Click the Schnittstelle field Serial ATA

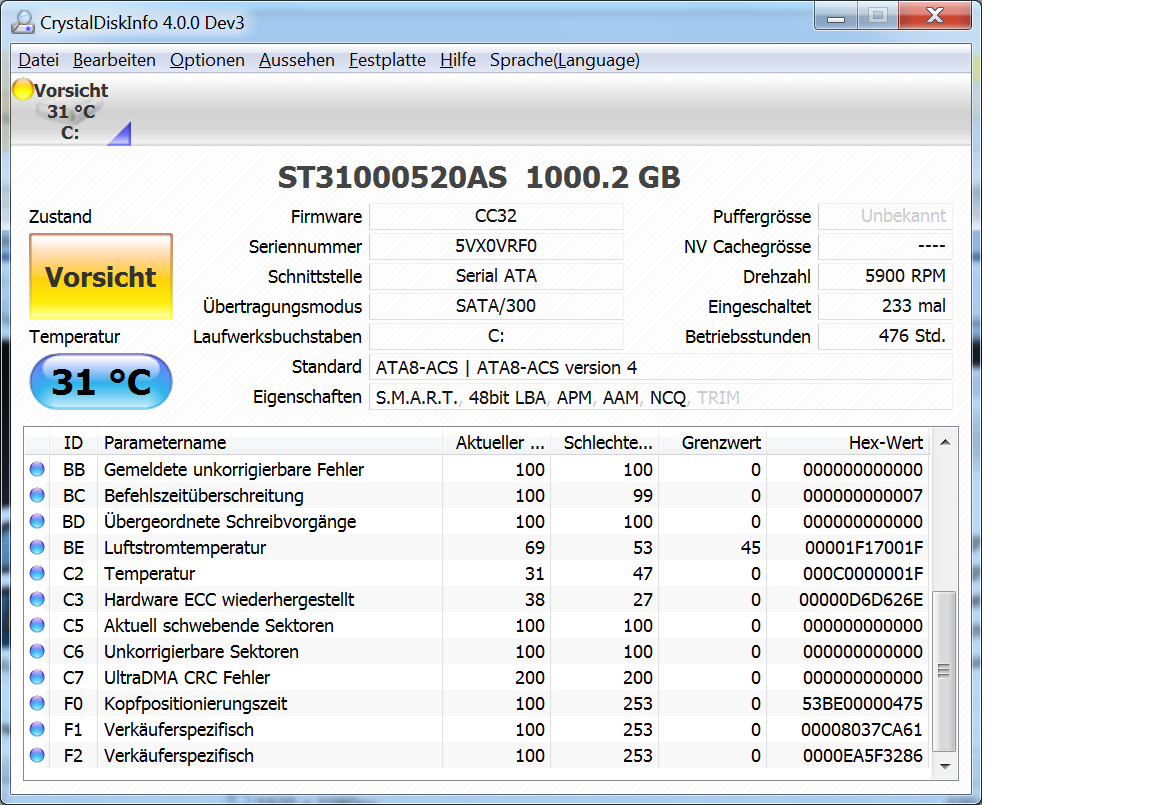click(496, 276)
